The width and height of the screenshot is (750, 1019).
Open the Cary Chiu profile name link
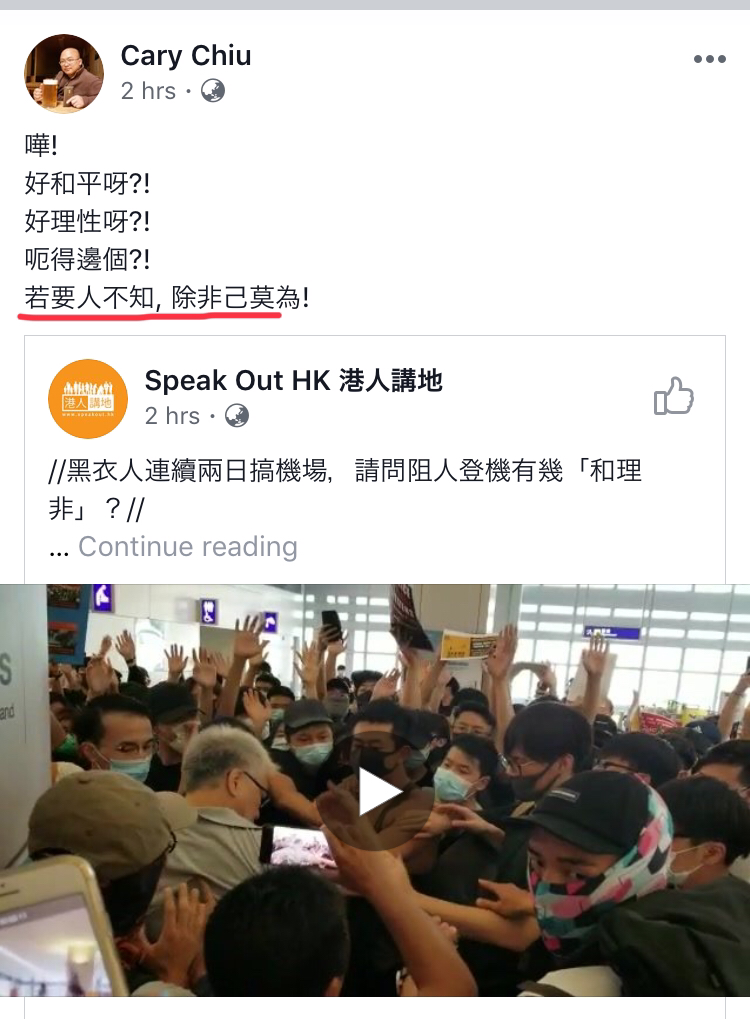tap(186, 55)
